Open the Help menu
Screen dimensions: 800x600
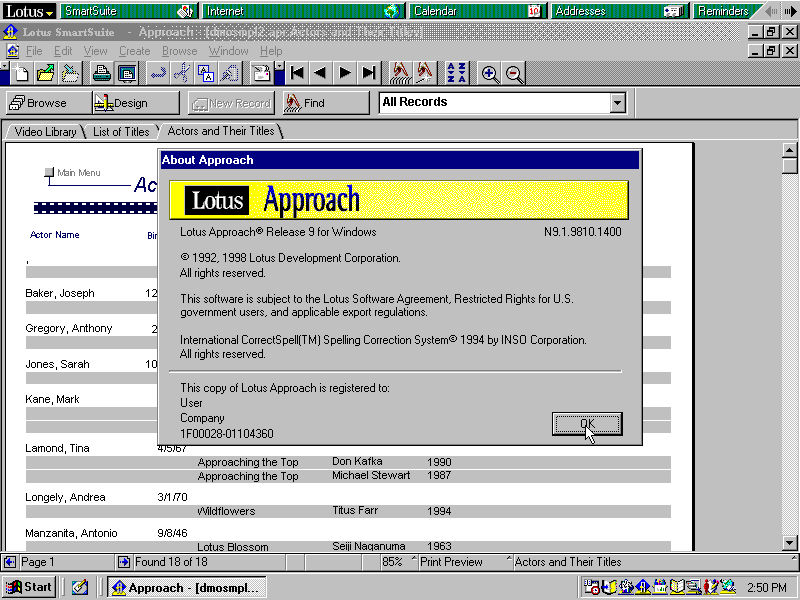pos(271,51)
